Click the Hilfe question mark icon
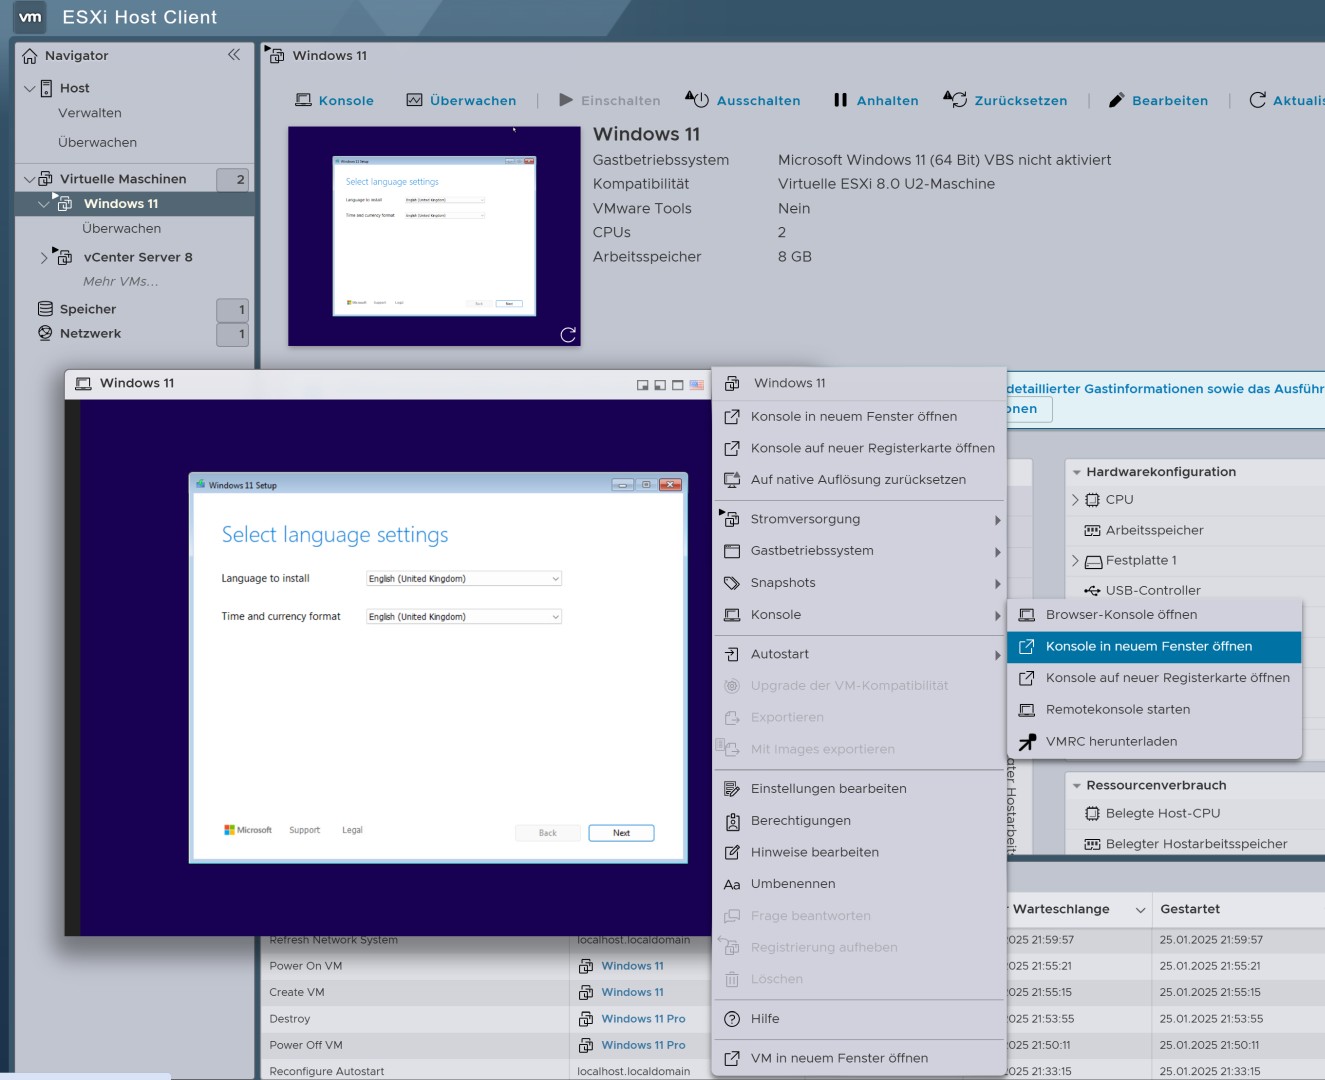The width and height of the screenshot is (1325, 1080). tap(732, 1019)
